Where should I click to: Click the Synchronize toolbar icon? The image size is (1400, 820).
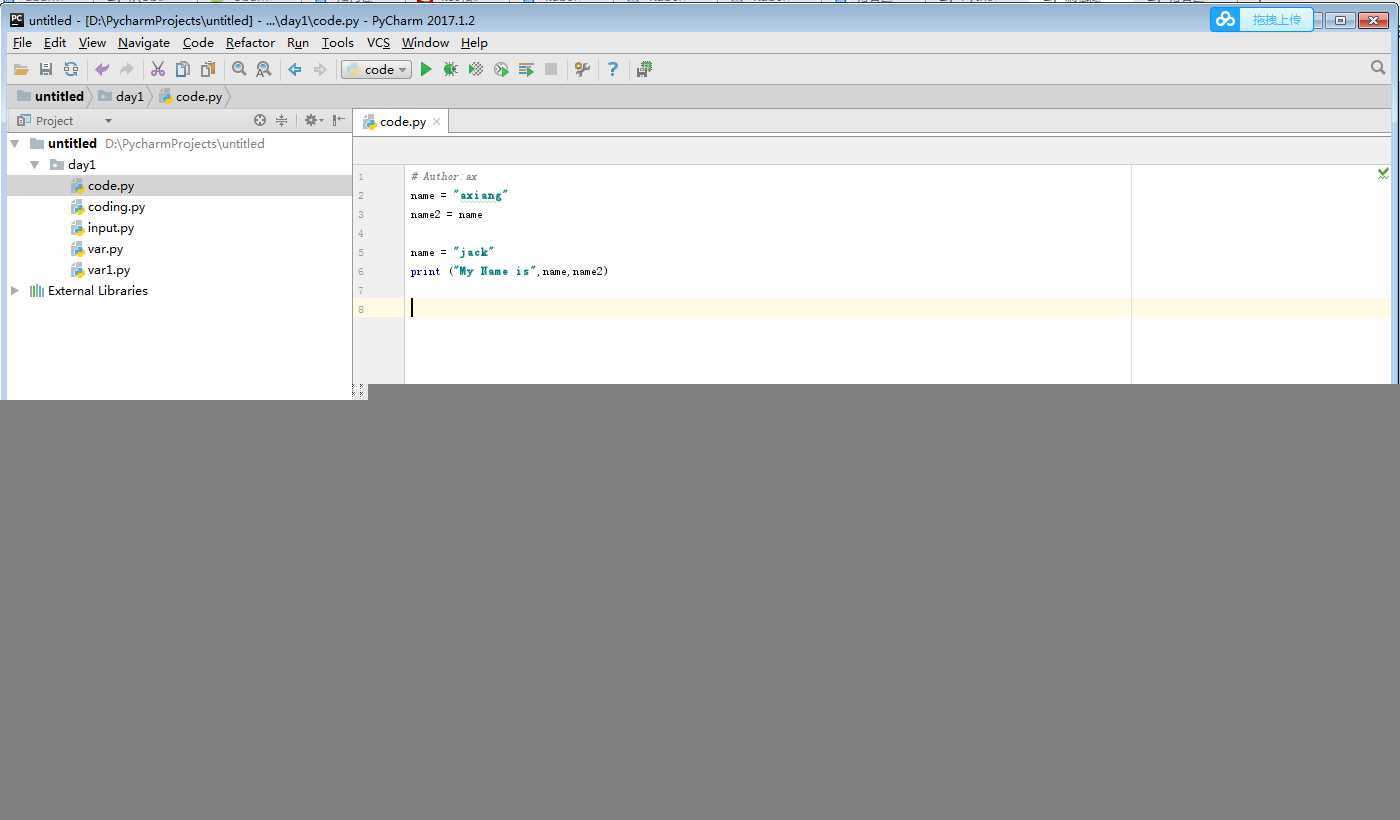pyautogui.click(x=71, y=69)
